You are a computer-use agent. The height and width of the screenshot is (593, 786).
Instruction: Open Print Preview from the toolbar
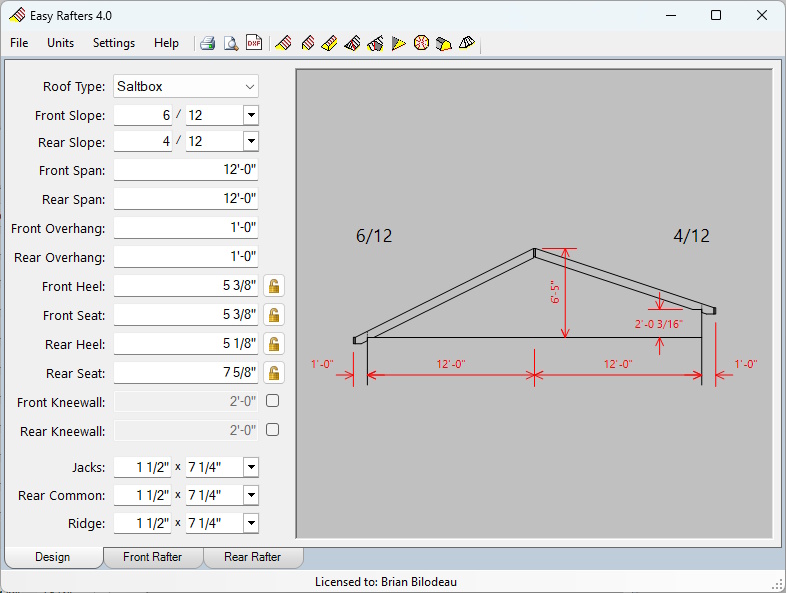[231, 43]
